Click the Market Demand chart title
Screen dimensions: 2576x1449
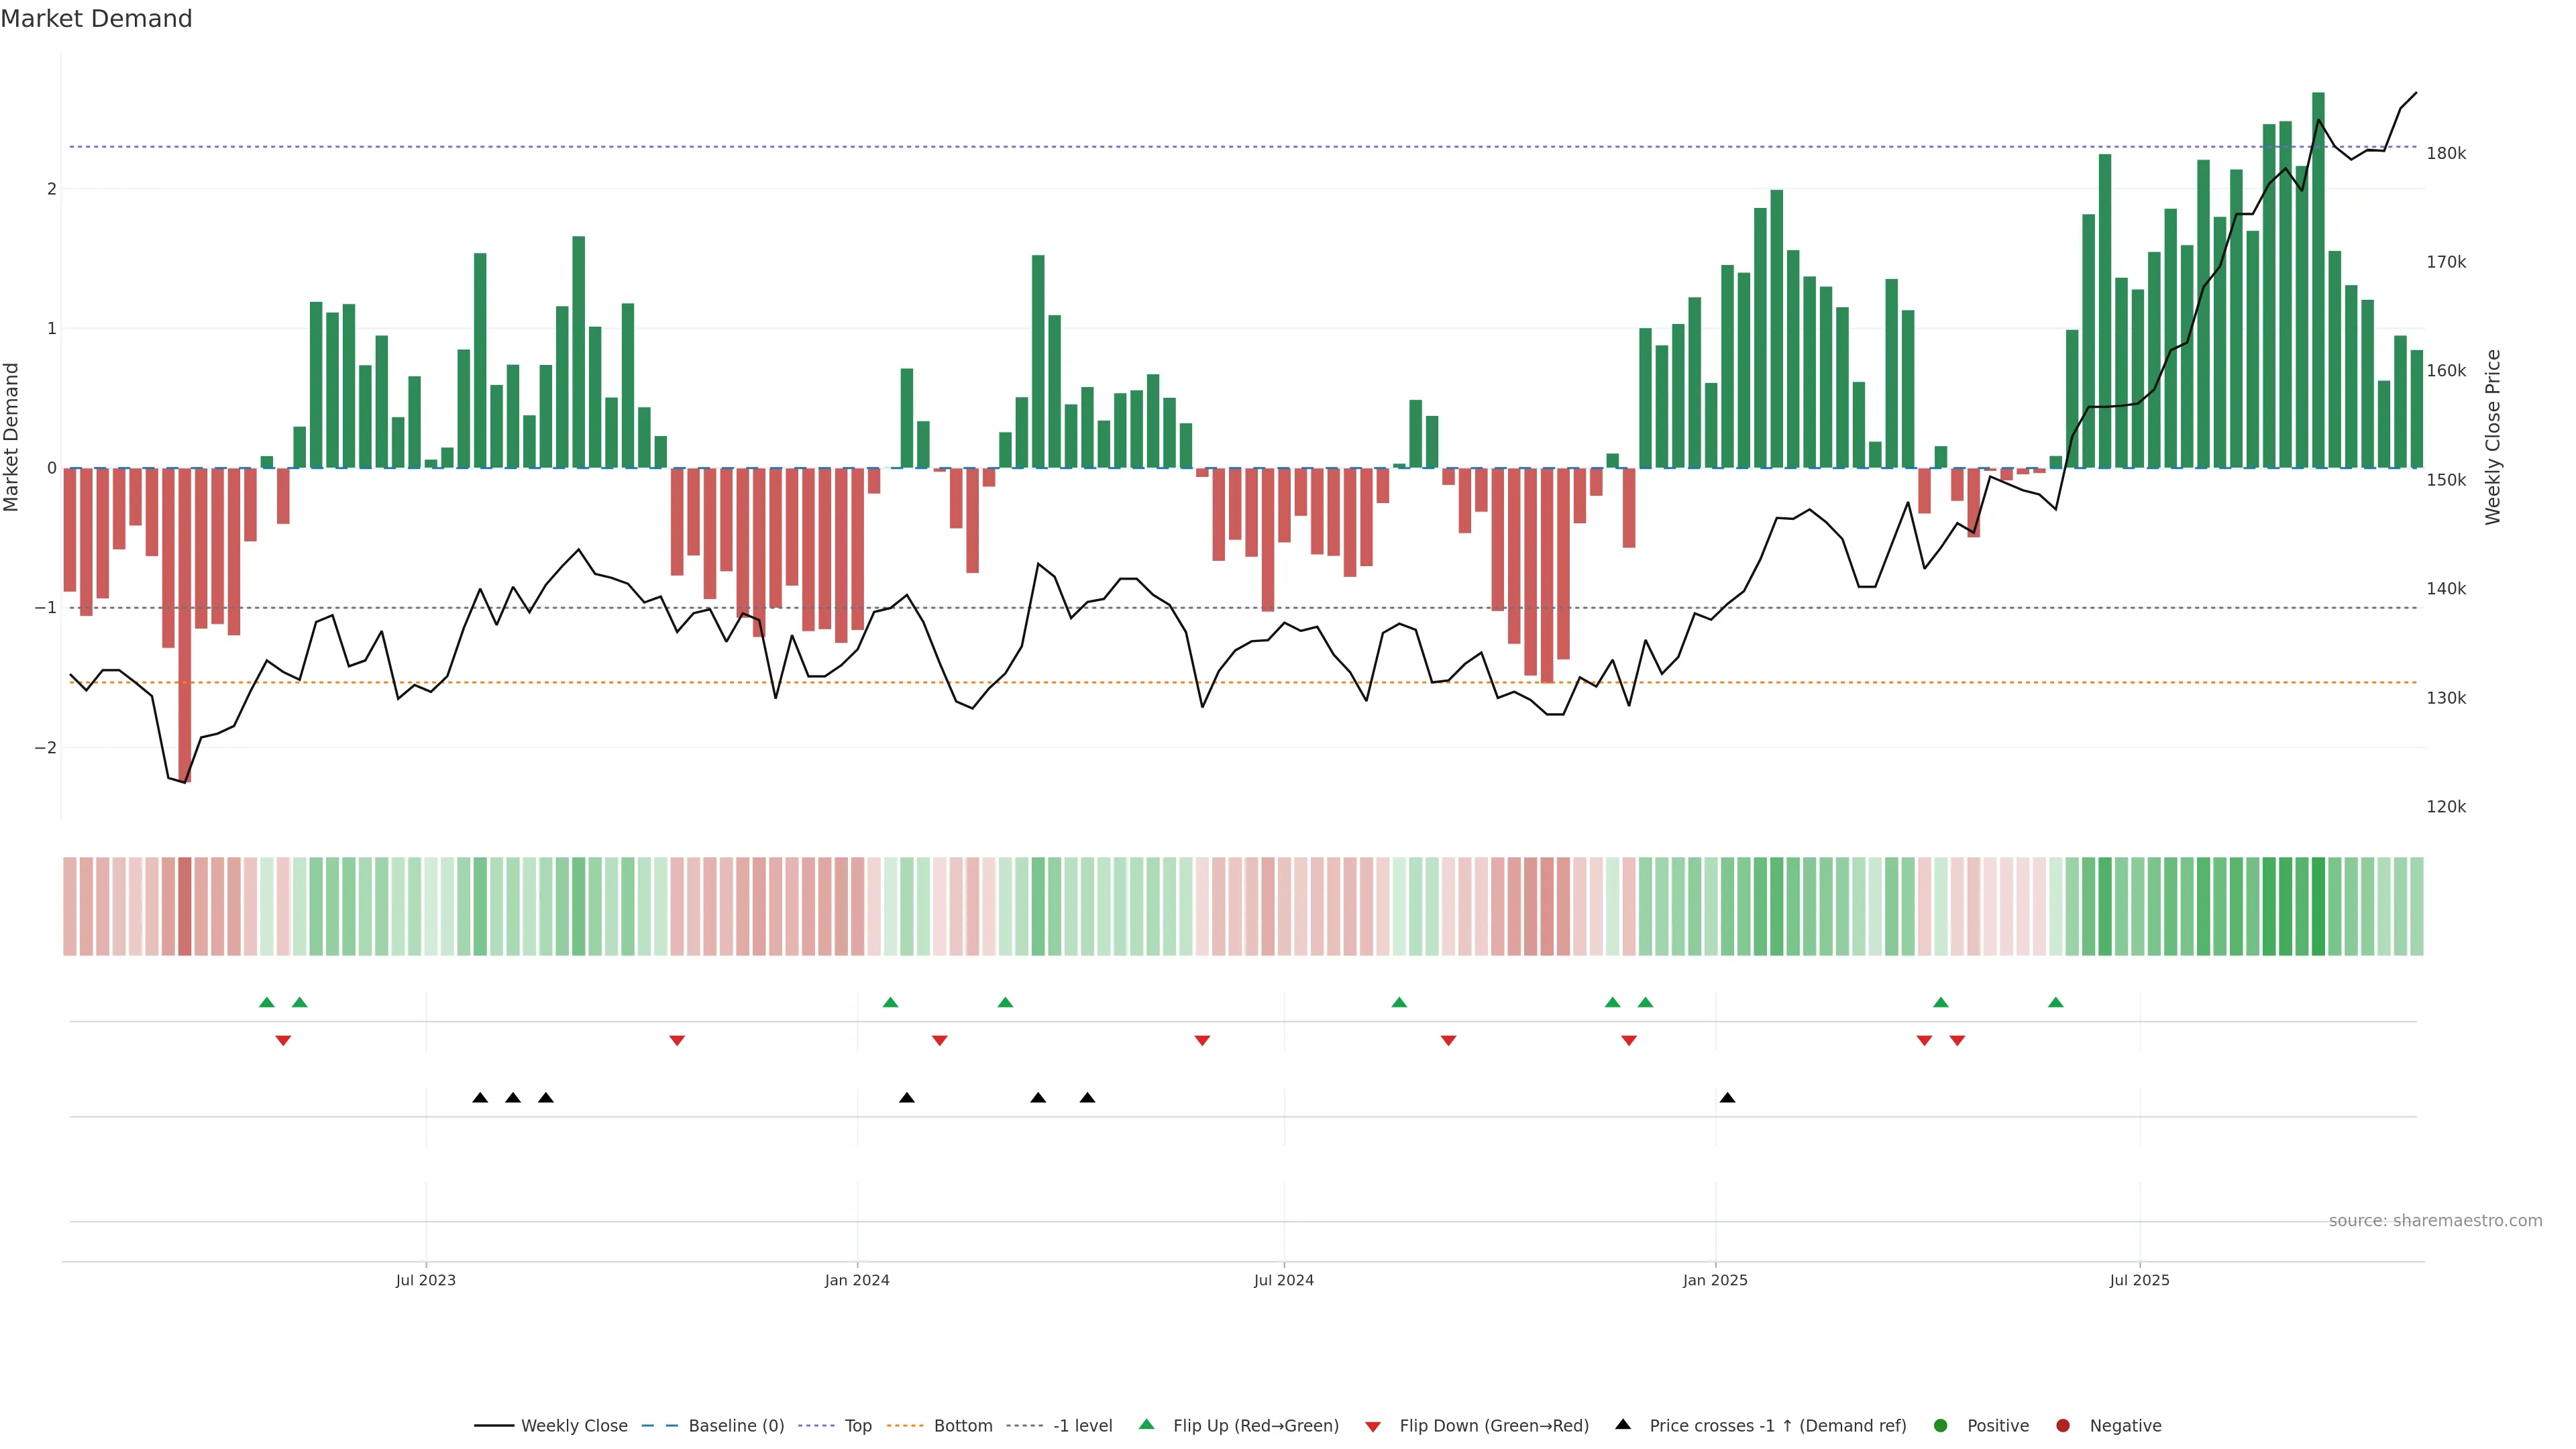[x=96, y=19]
